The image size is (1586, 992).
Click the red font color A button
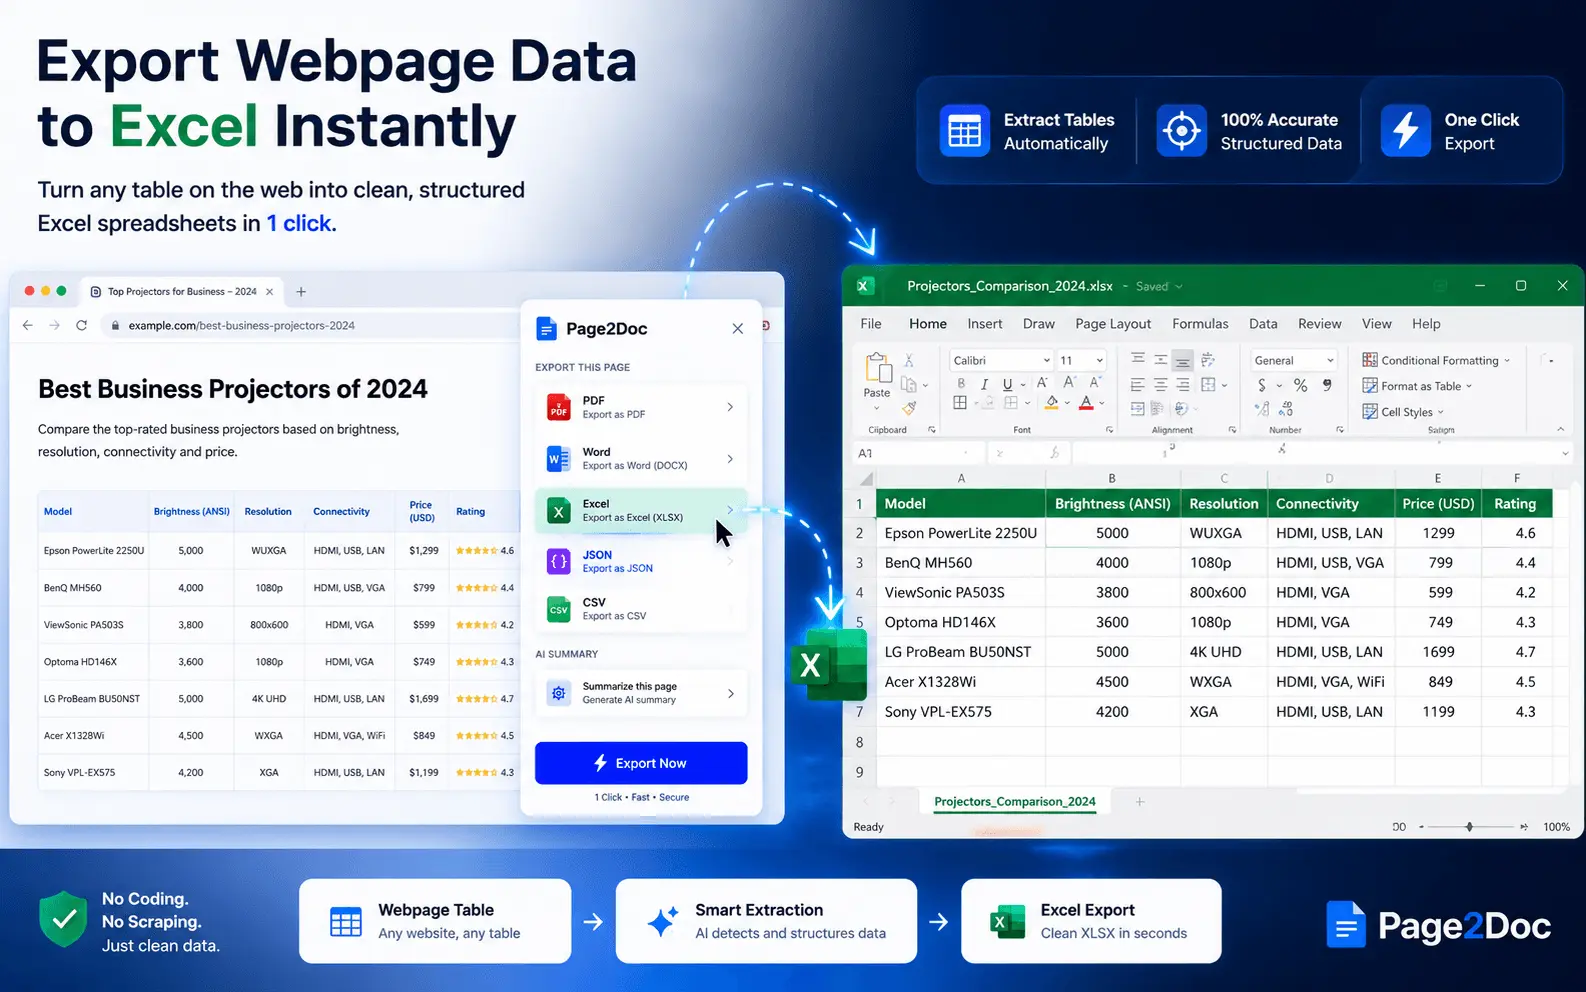(x=1087, y=403)
